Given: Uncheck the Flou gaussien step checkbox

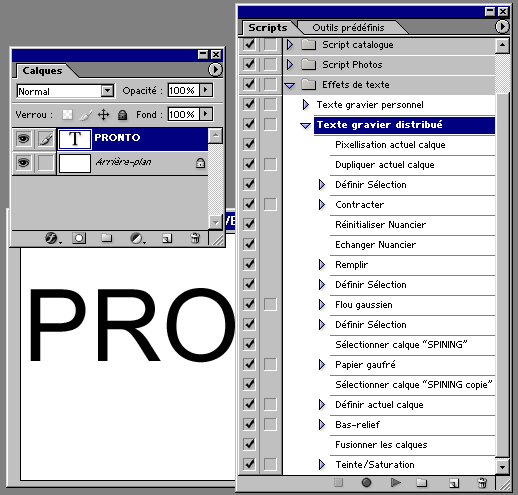Looking at the screenshot, I should [x=249, y=304].
